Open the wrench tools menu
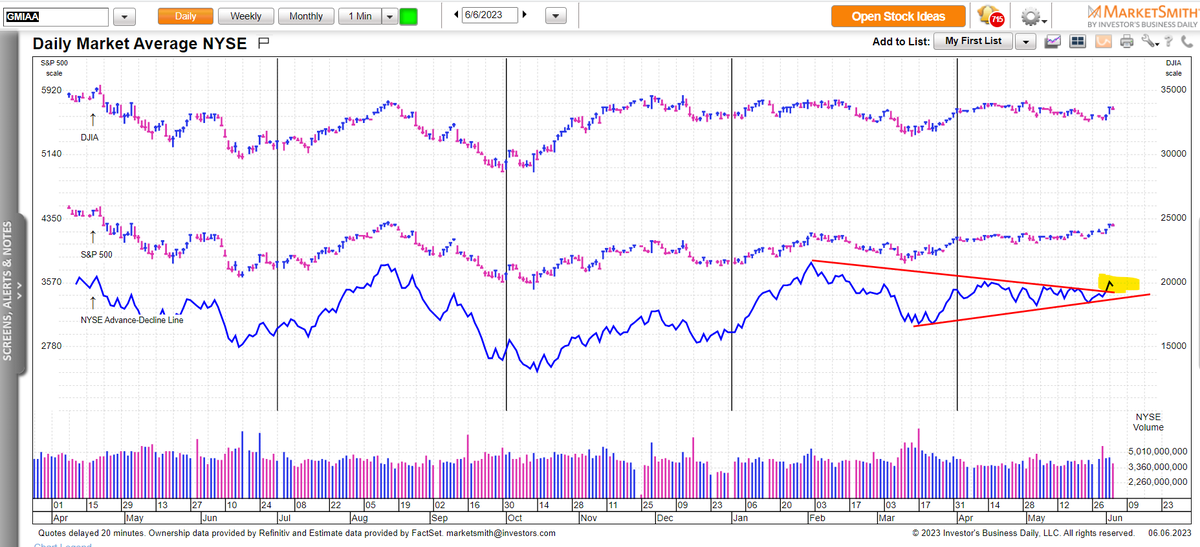The width and height of the screenshot is (1200, 547). pyautogui.click(x=1149, y=41)
